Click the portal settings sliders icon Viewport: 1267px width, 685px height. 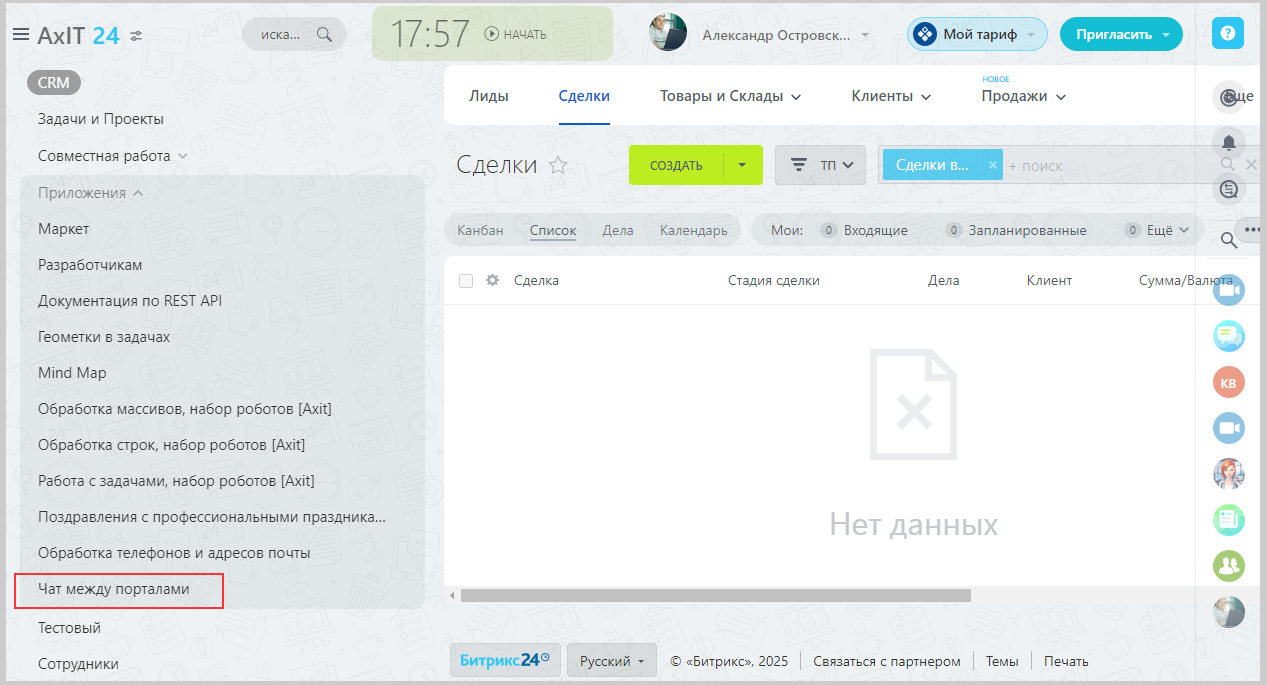pyautogui.click(x=136, y=36)
